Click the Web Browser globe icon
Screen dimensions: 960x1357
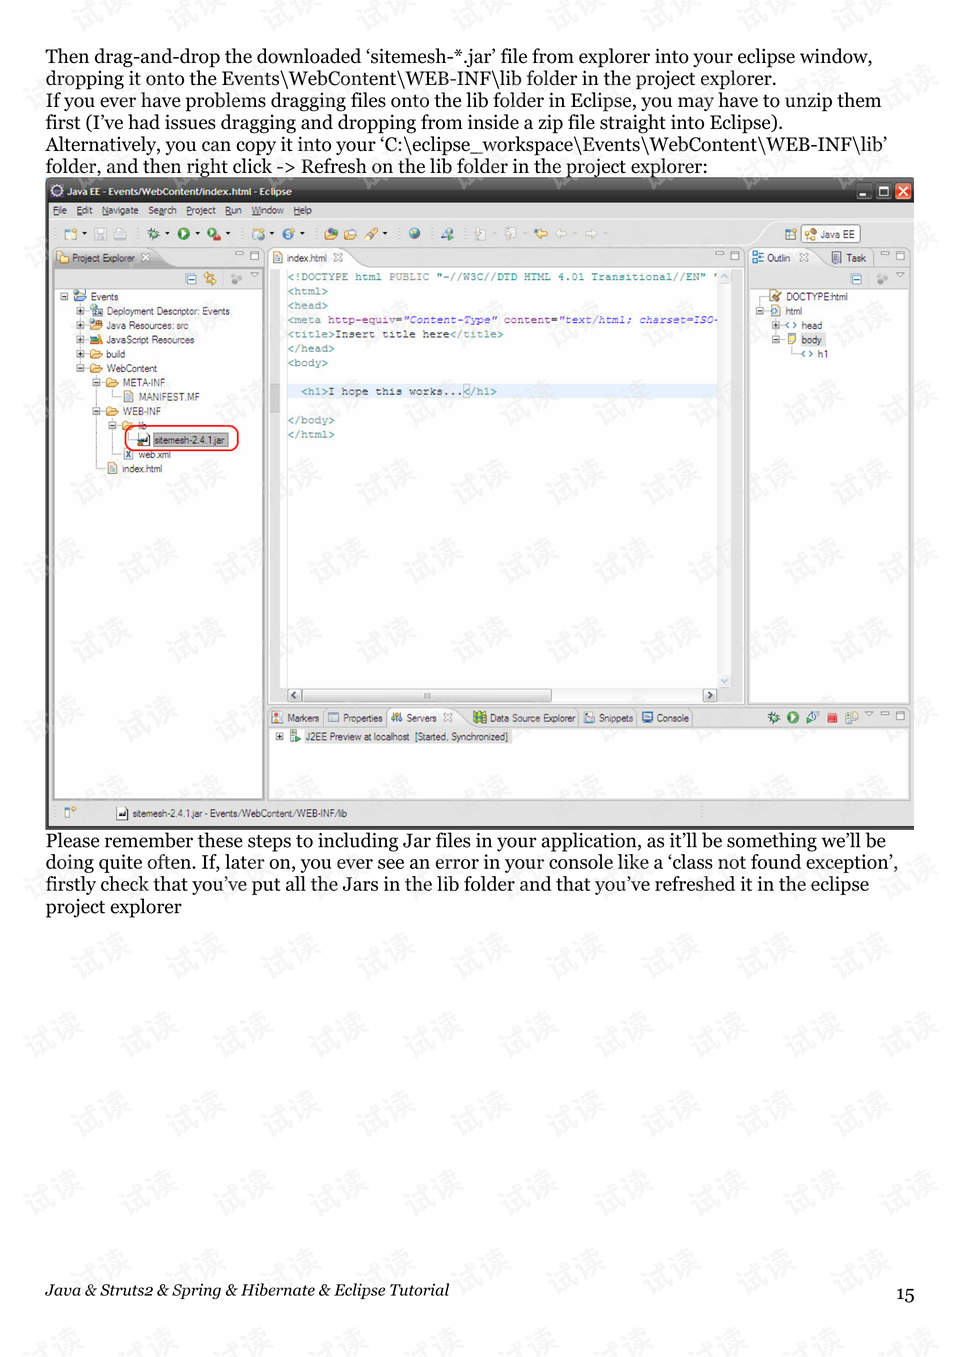[414, 234]
